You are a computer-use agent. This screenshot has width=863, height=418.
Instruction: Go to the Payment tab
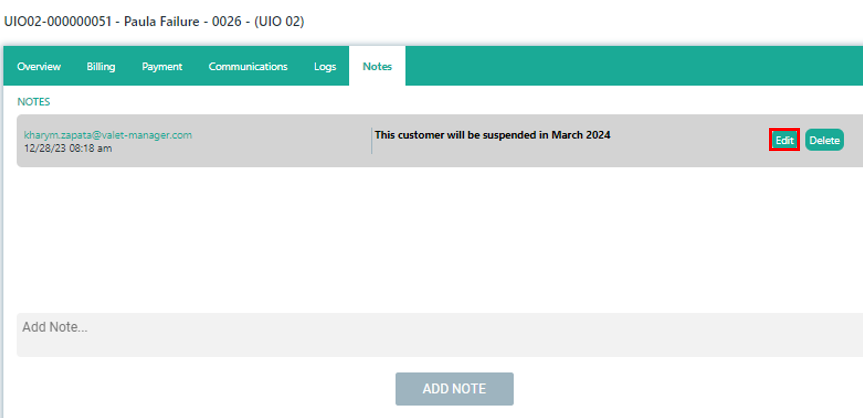[162, 67]
